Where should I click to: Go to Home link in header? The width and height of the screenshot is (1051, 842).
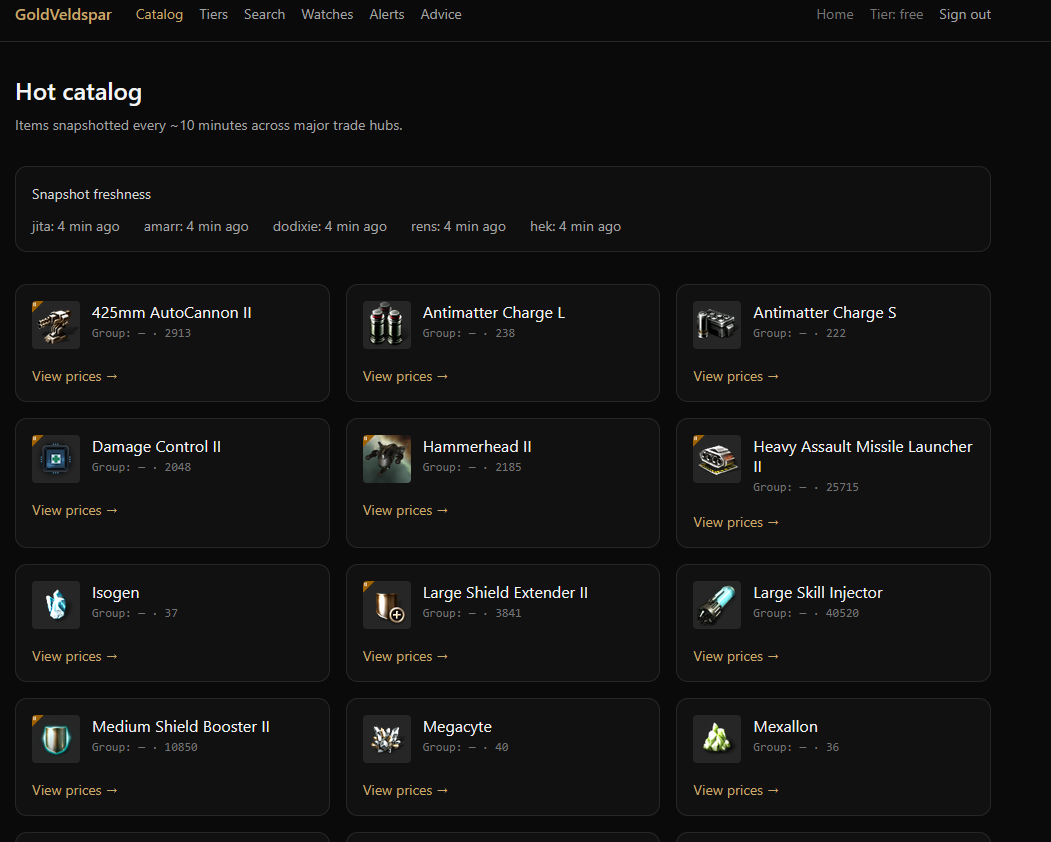pyautogui.click(x=834, y=15)
